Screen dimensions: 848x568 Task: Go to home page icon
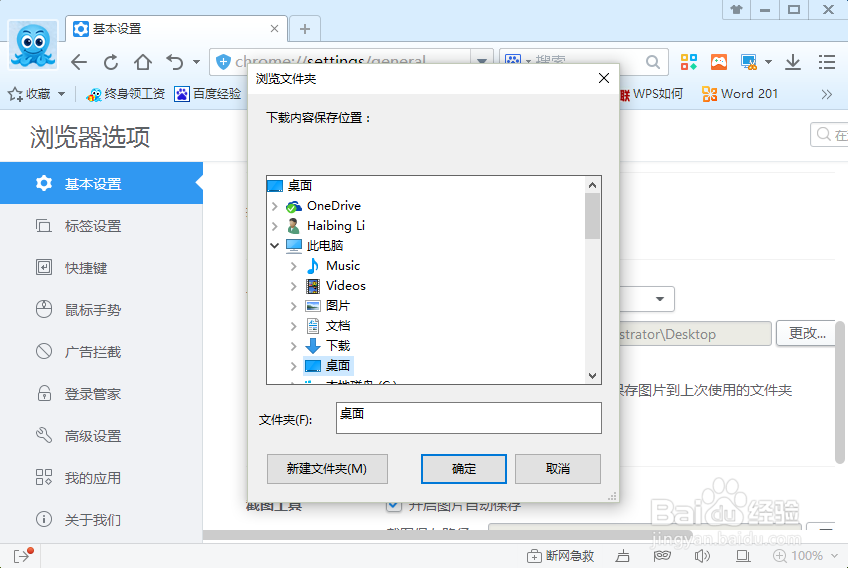pyautogui.click(x=143, y=62)
